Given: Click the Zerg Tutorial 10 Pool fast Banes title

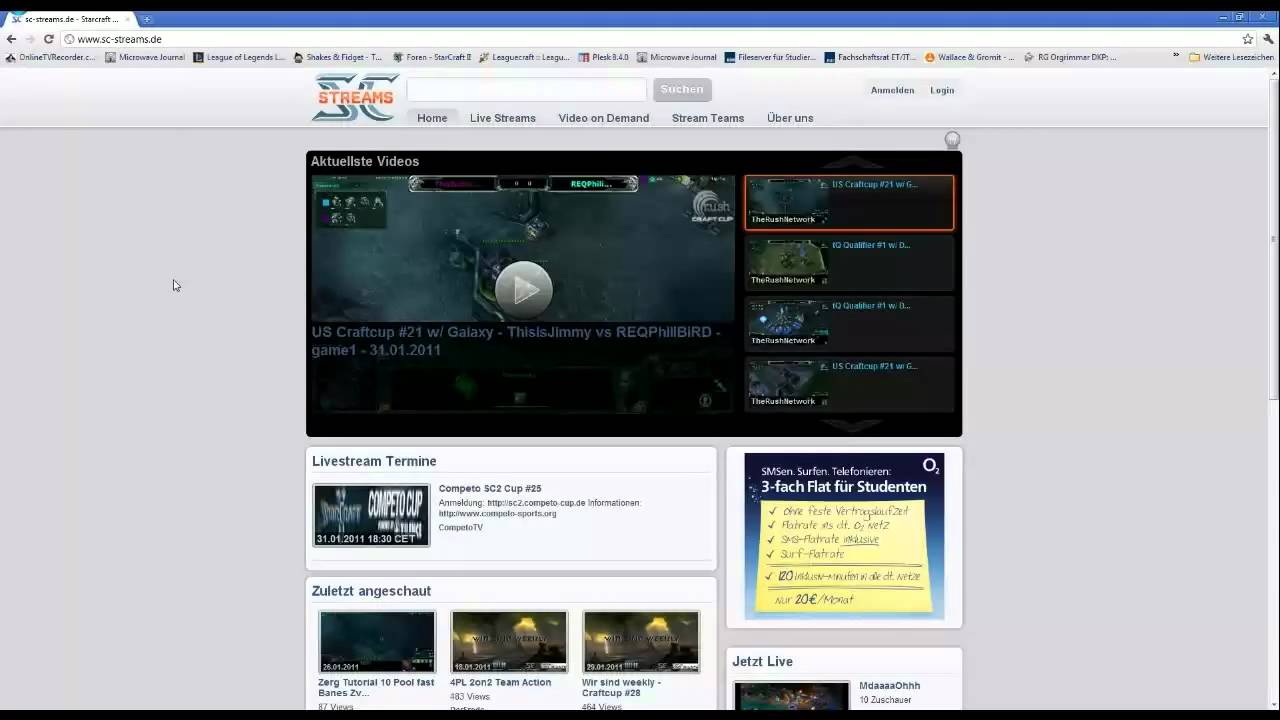Looking at the screenshot, I should click(x=376, y=687).
